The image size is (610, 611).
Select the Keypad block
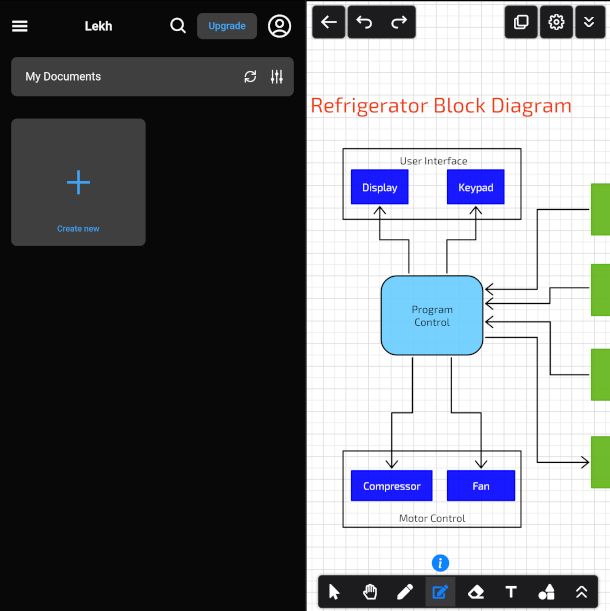476,187
